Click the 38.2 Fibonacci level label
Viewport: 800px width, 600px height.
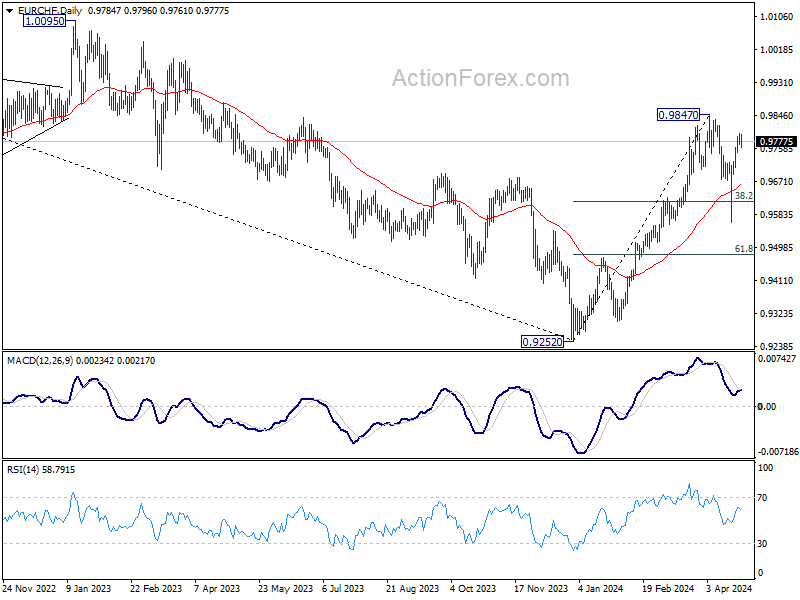[743, 195]
